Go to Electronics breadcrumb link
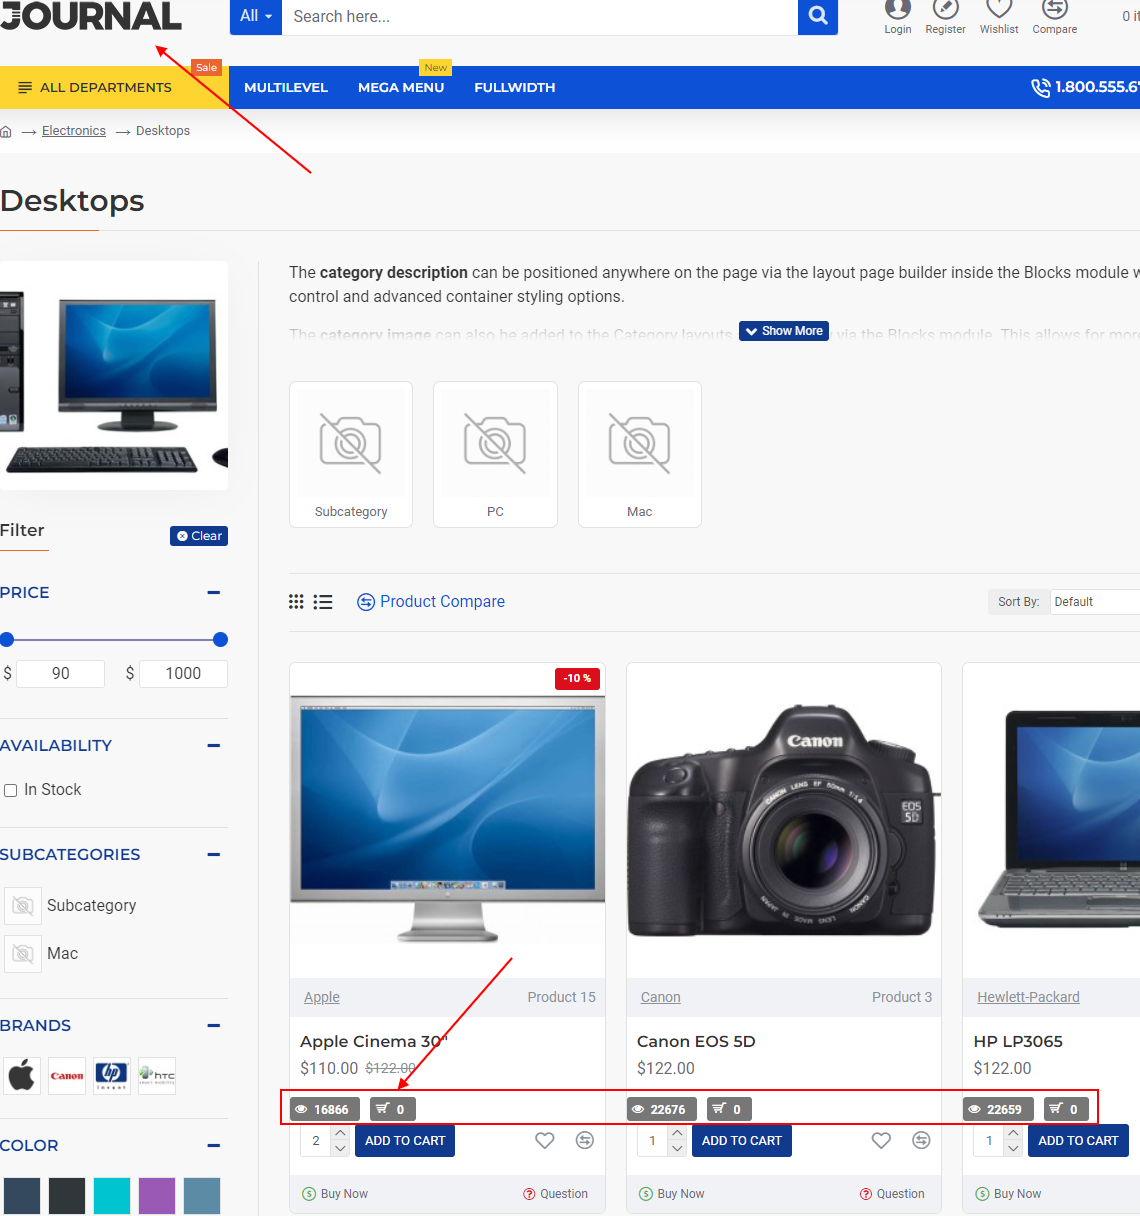The image size is (1140, 1216). coord(74,131)
